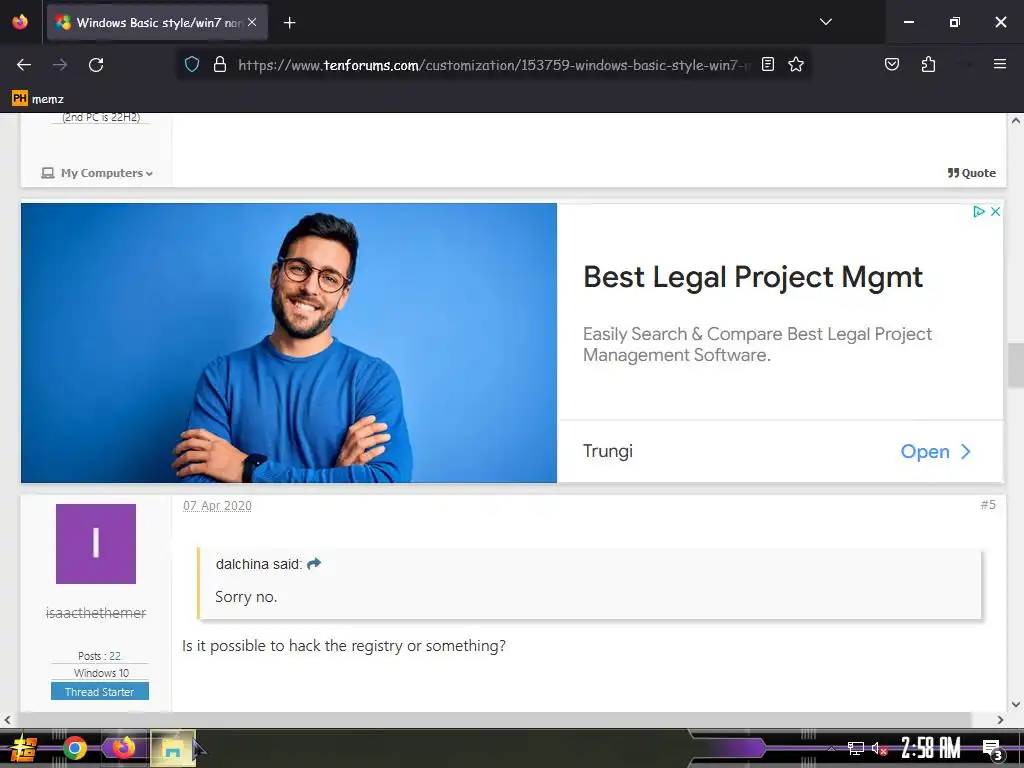1024x768 pixels.
Task: Switch to Firefox in the taskbar
Action: pyautogui.click(x=123, y=747)
